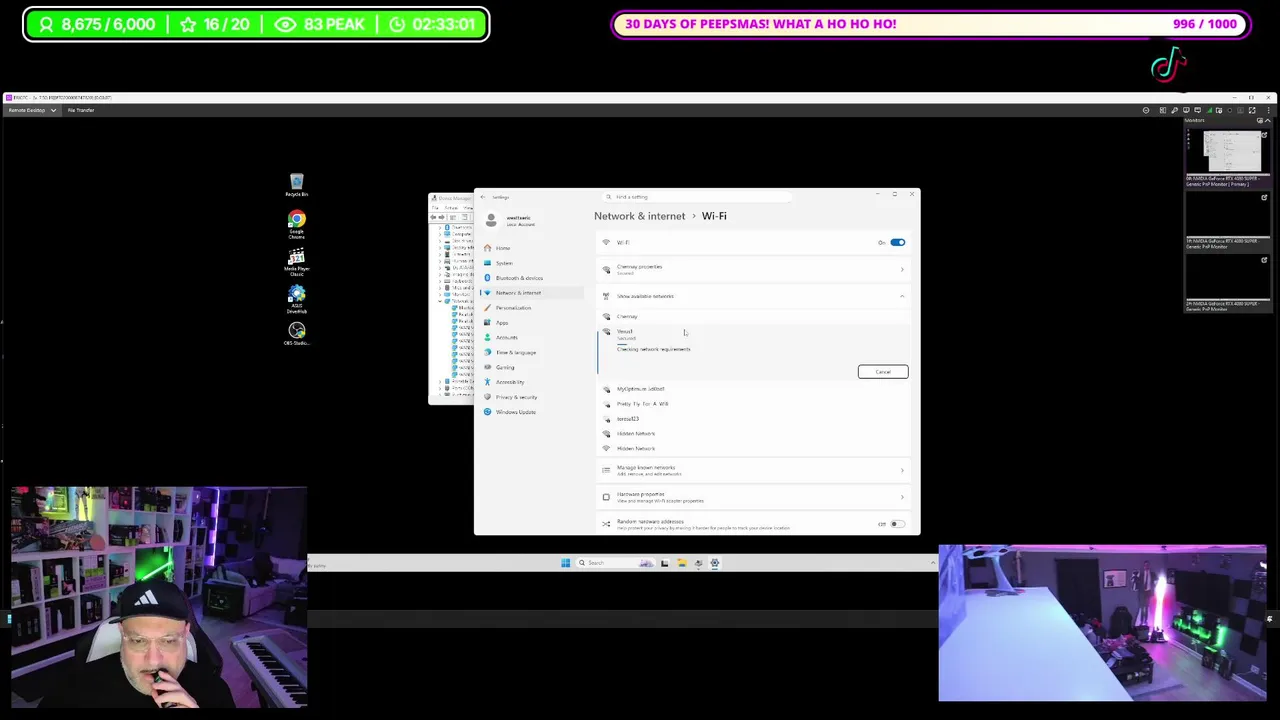The image size is (1280, 720).
Task: Click Network & internet breadcrumb link
Action: (x=640, y=216)
